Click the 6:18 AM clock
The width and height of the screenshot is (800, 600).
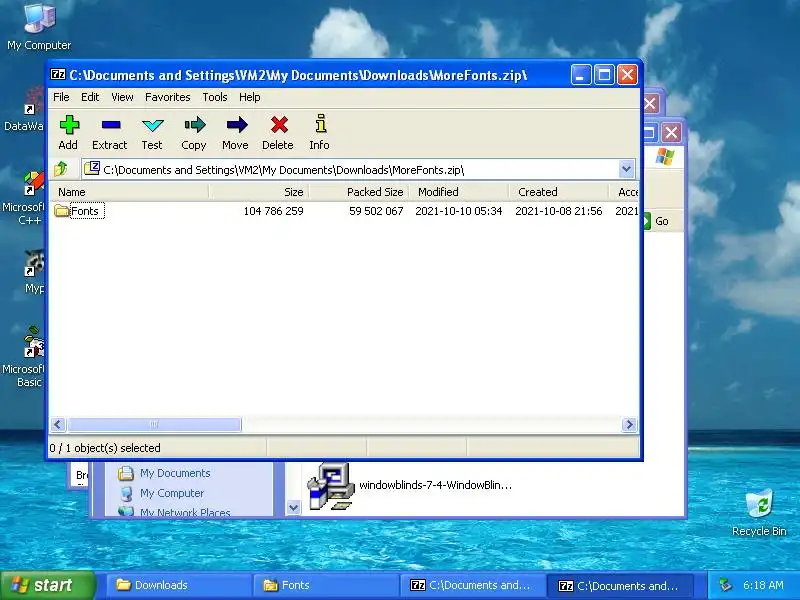coord(763,585)
